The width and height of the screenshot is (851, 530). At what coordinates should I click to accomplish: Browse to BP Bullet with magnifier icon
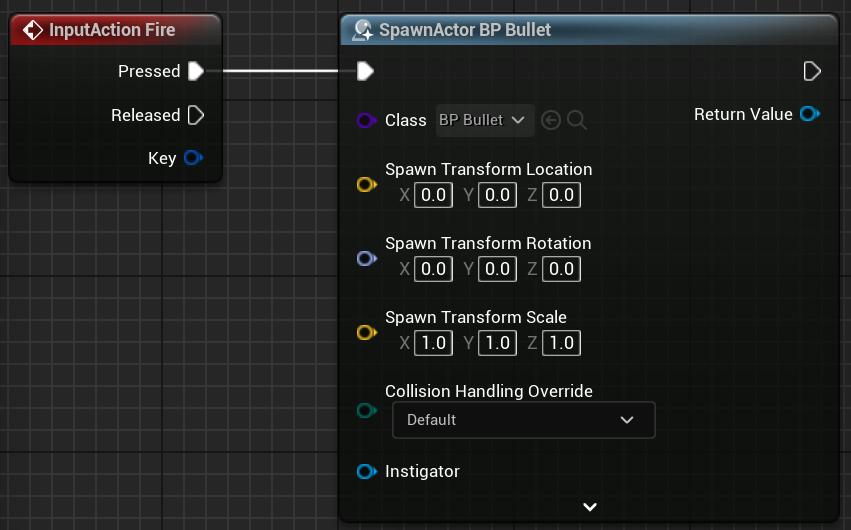pyautogui.click(x=576, y=120)
